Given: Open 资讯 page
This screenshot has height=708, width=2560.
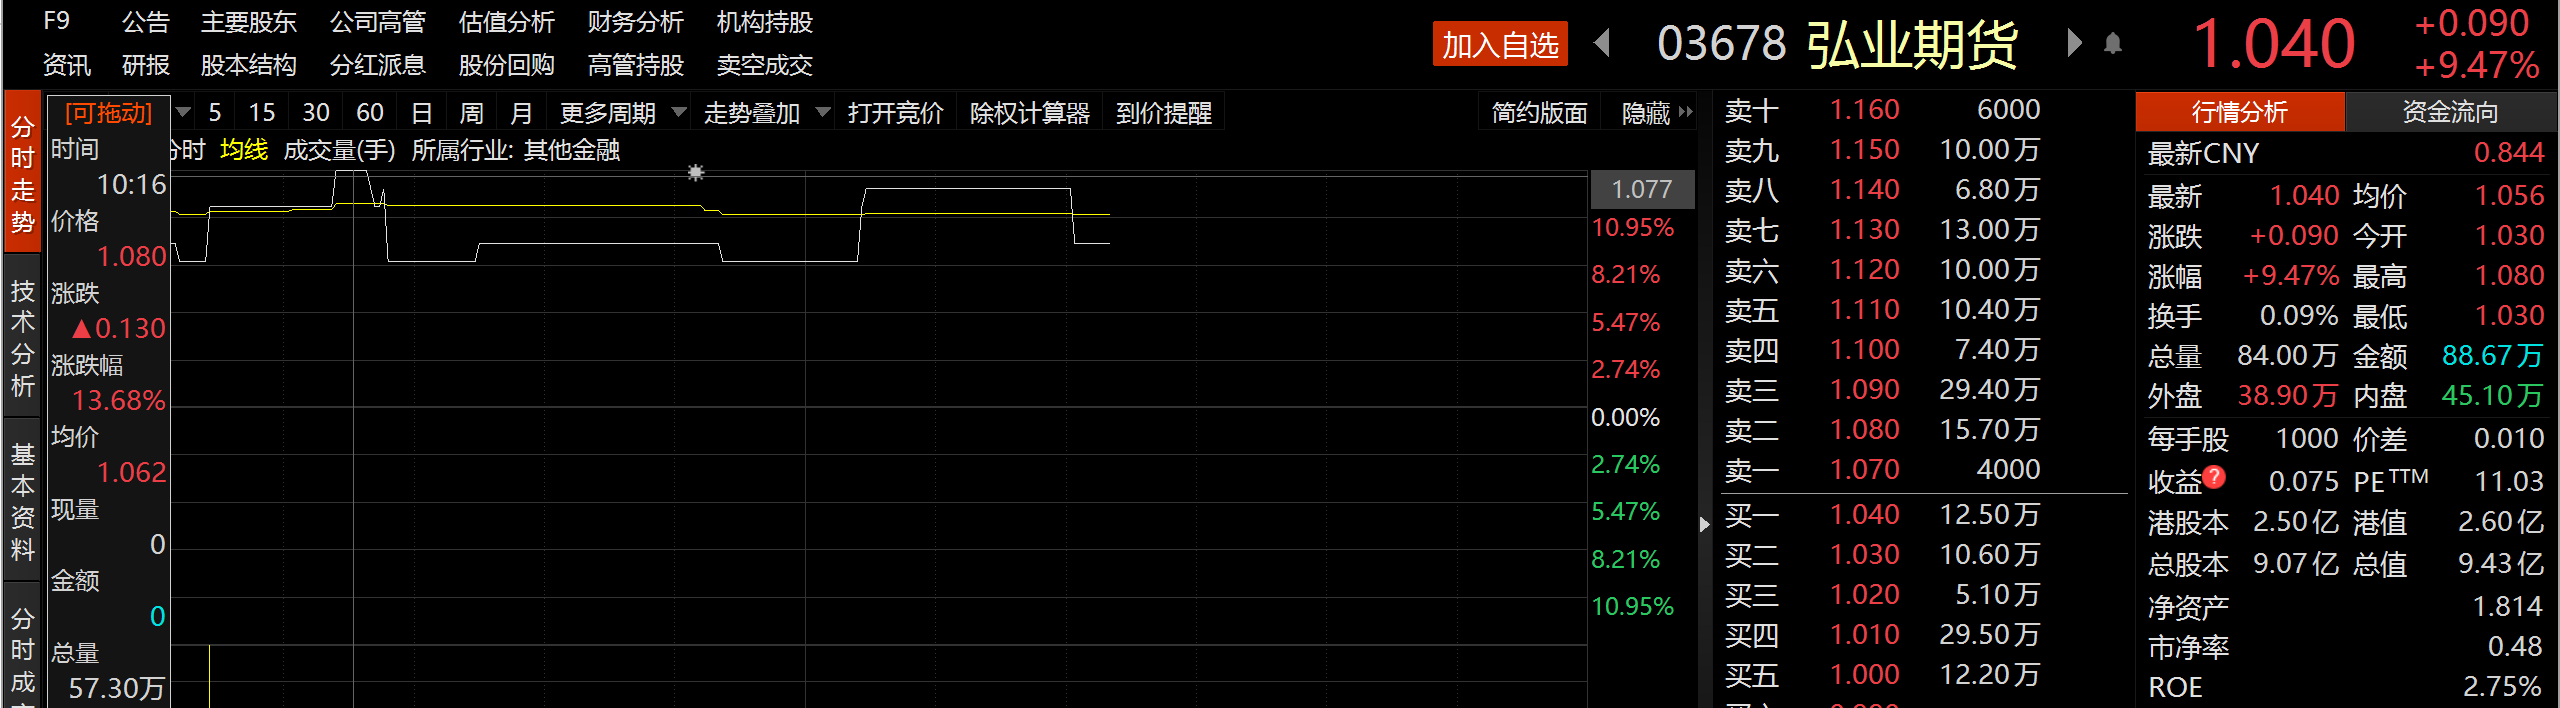Looking at the screenshot, I should pos(67,65).
